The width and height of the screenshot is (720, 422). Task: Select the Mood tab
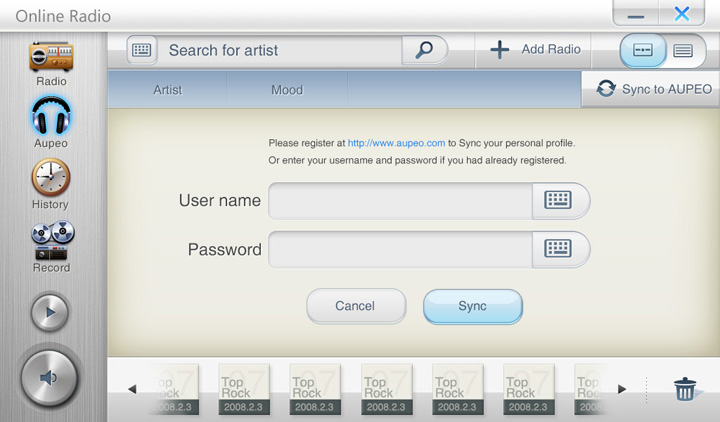point(287,90)
